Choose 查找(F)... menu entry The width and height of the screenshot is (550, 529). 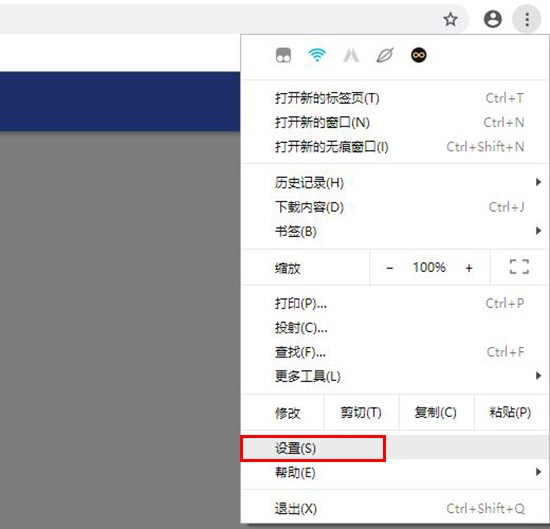[395, 352]
